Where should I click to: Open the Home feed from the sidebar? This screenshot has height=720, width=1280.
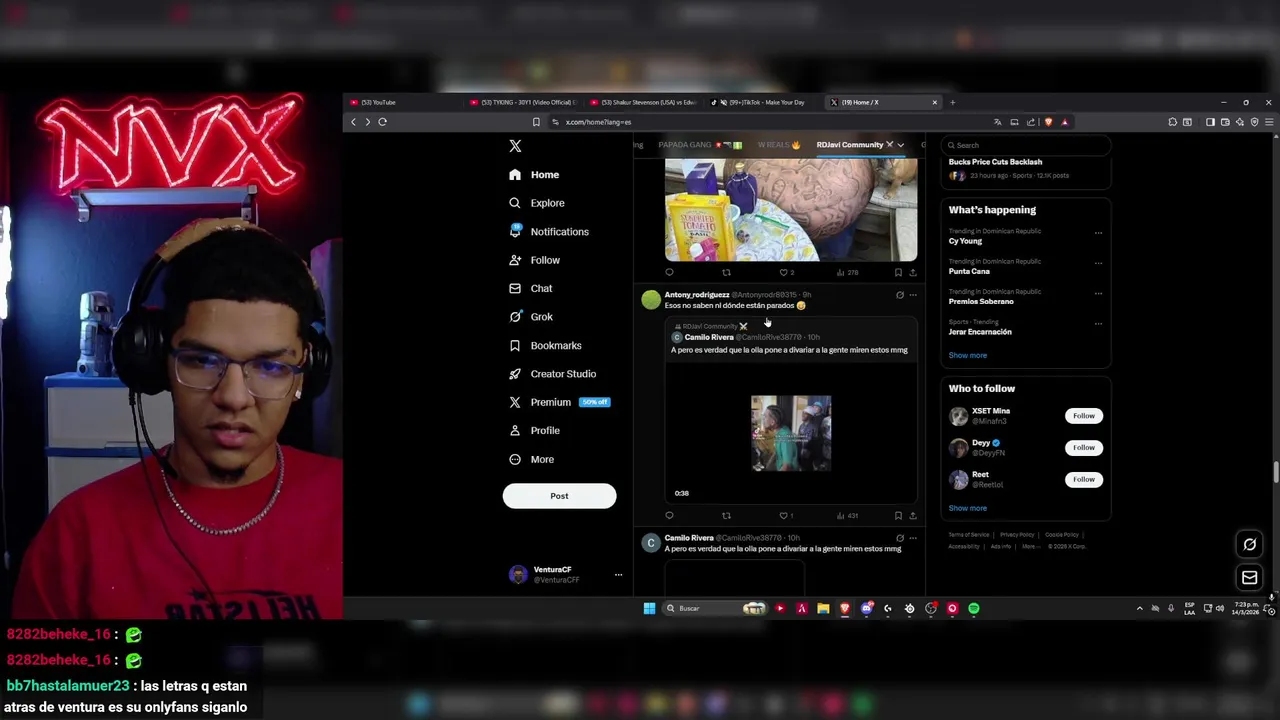point(534,175)
